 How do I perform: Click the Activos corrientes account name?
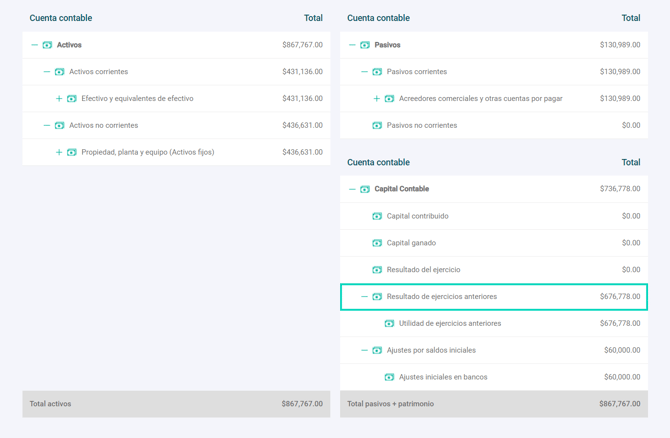98,72
